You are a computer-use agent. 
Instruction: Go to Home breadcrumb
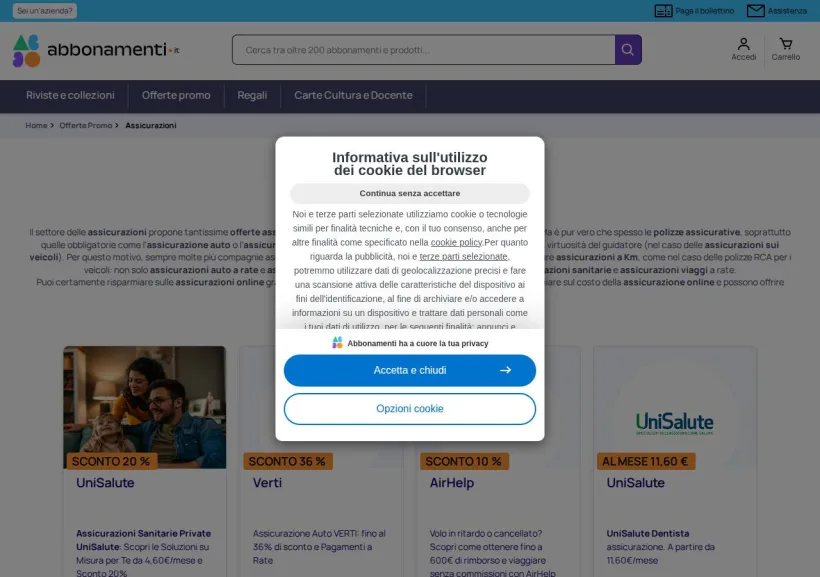tap(36, 126)
